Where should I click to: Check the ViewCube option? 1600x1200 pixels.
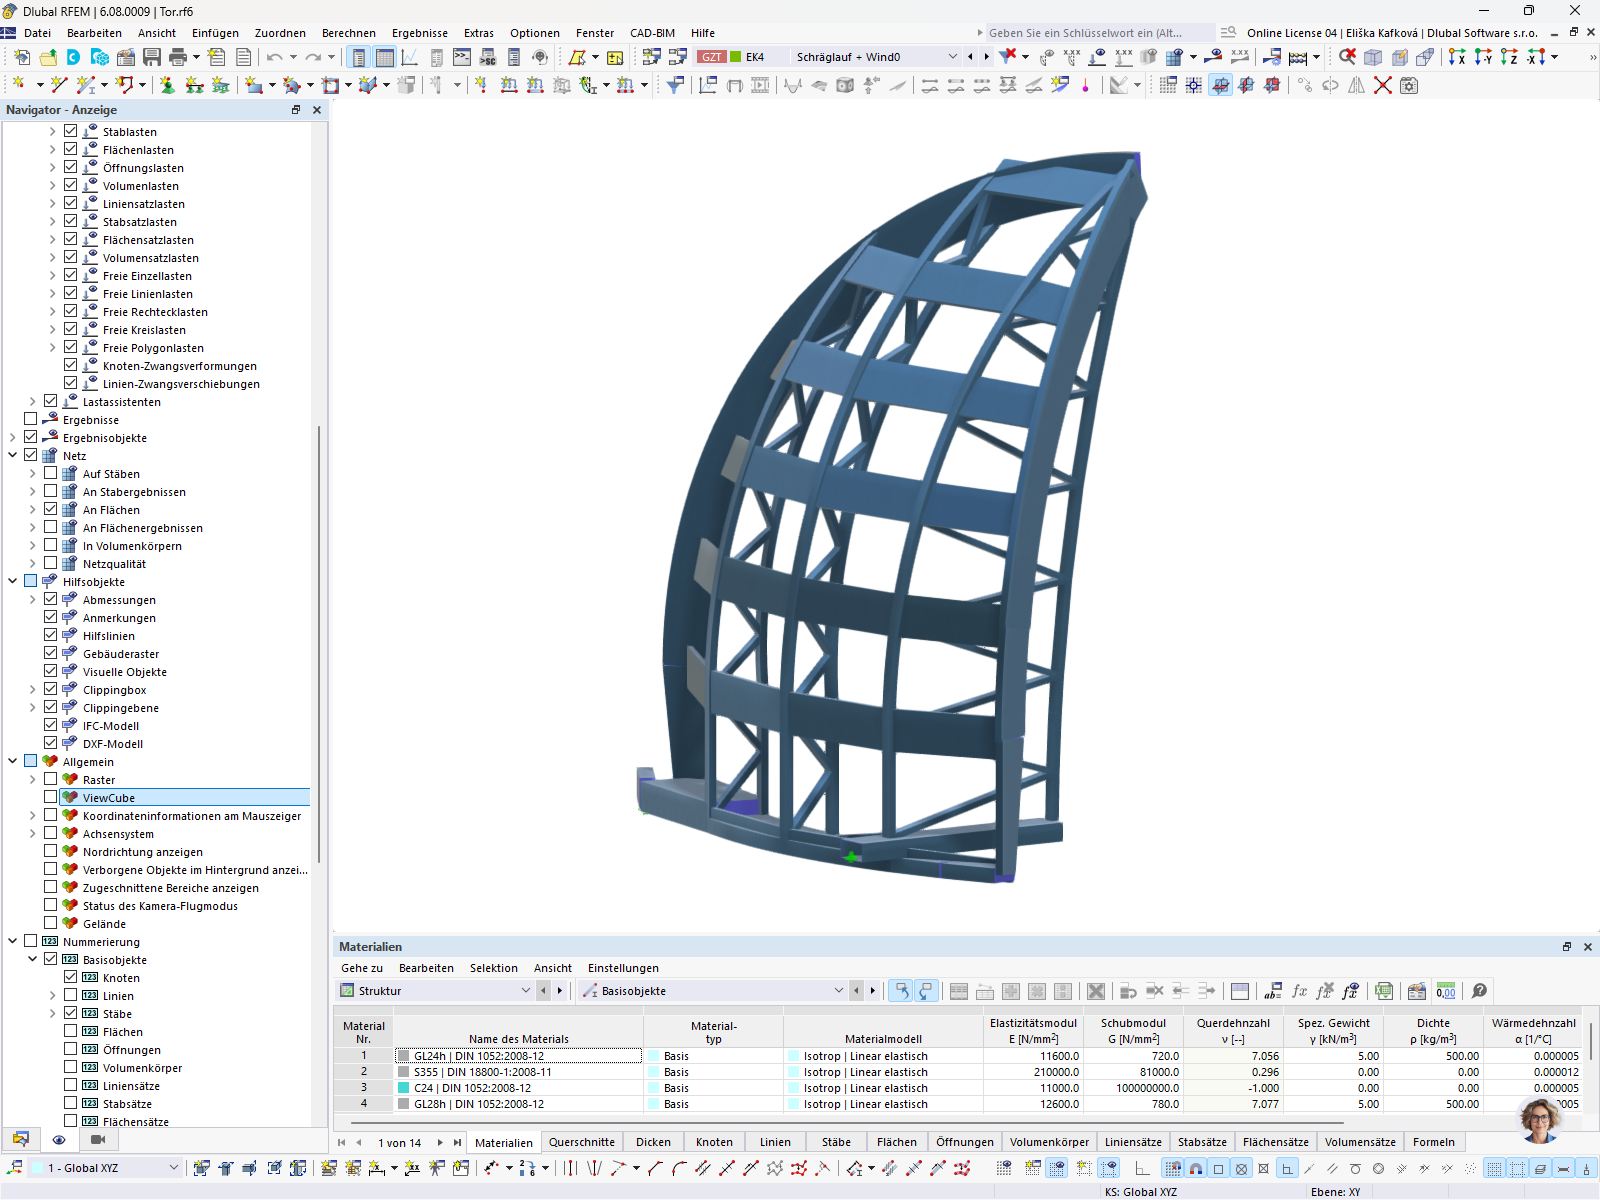[x=51, y=797]
